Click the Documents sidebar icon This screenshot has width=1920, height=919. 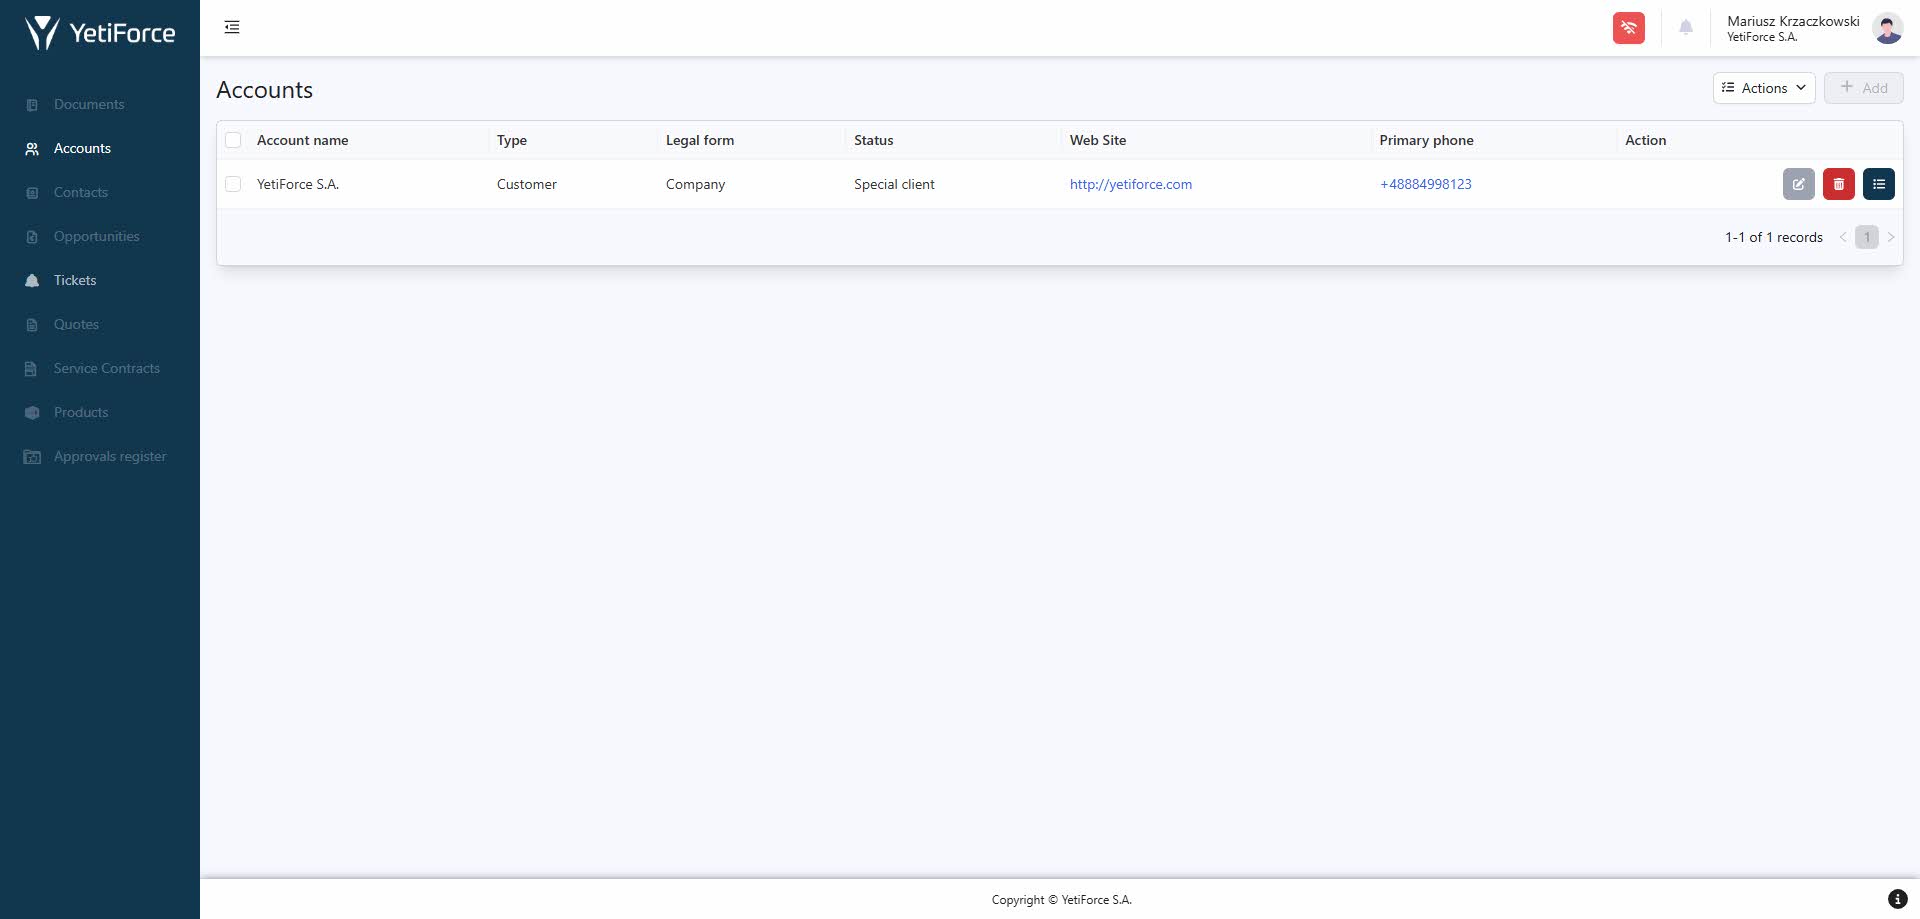[x=32, y=105]
